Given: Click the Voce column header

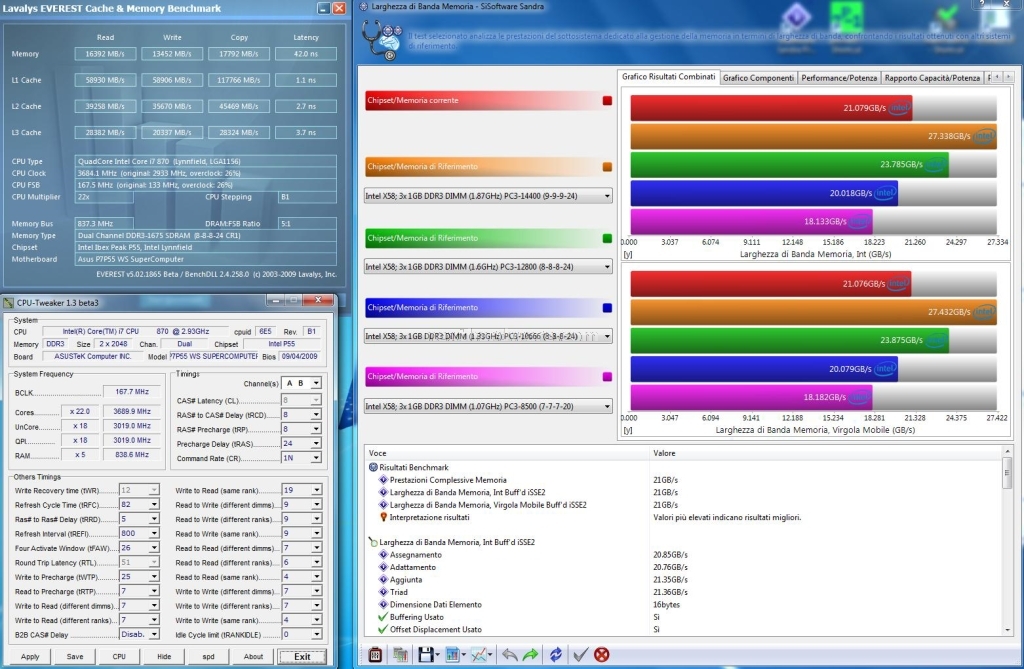Looking at the screenshot, I should point(507,453).
